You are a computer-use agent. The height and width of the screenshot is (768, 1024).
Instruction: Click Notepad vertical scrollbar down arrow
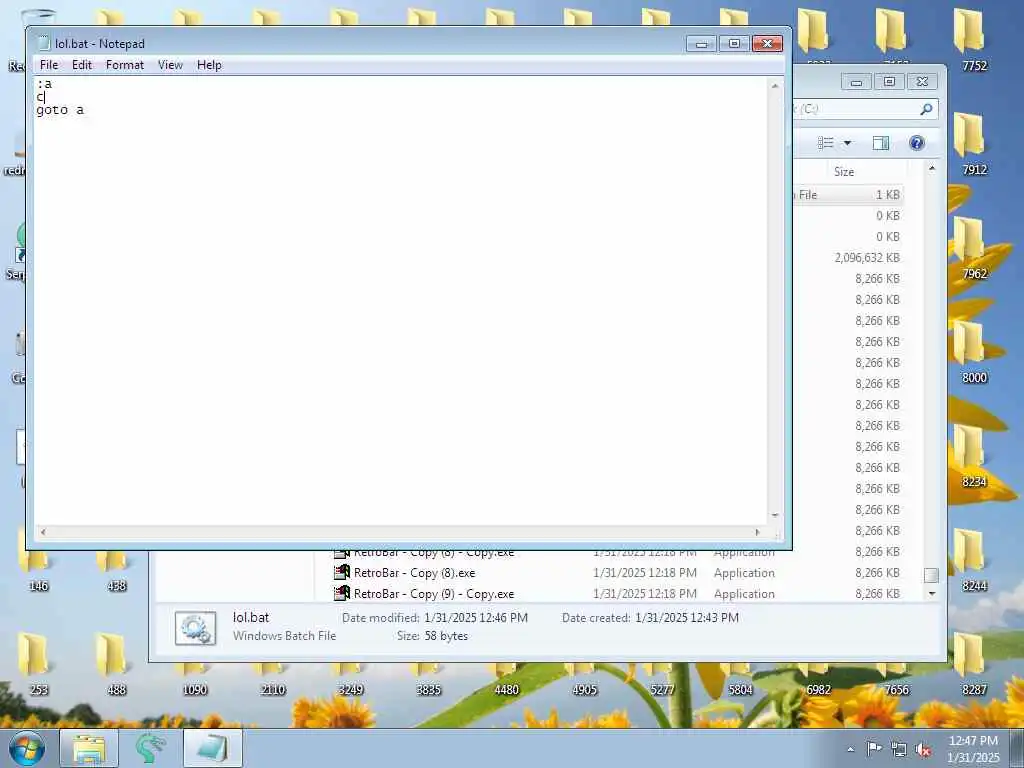click(x=775, y=516)
